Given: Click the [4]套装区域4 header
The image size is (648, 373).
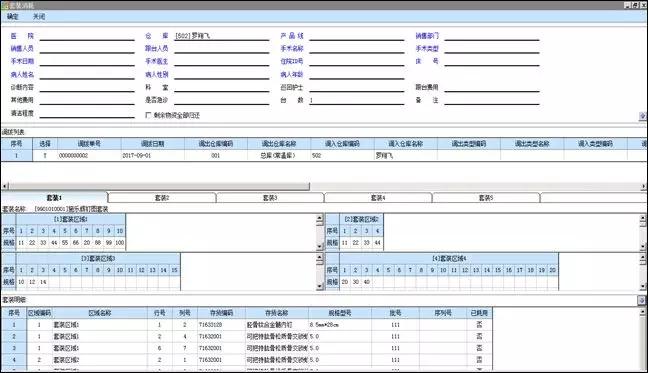Looking at the screenshot, I should coord(449,259).
